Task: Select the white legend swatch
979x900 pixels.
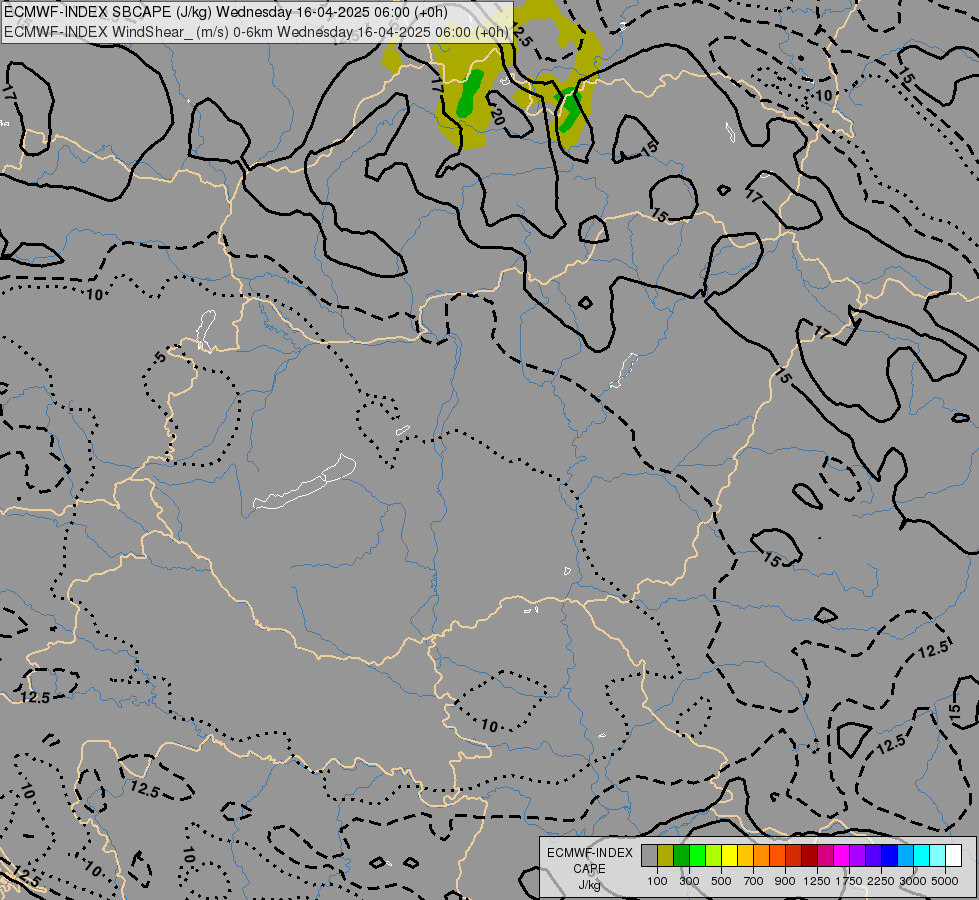Action: tap(953, 855)
